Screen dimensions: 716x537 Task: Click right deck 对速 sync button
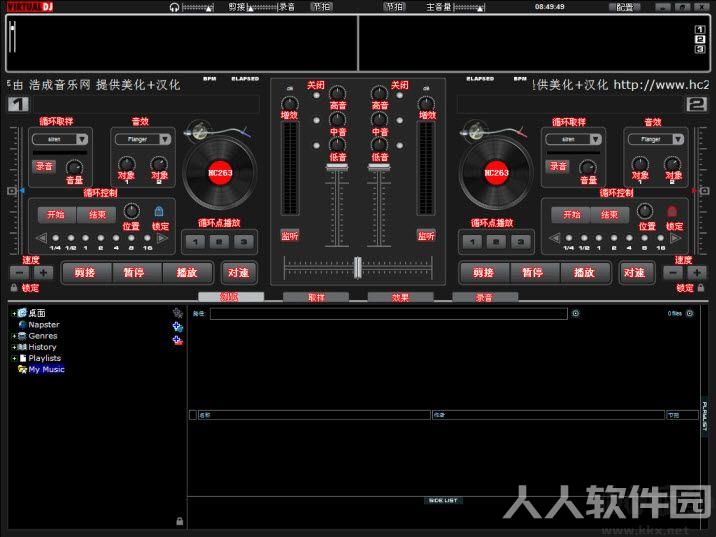[635, 273]
